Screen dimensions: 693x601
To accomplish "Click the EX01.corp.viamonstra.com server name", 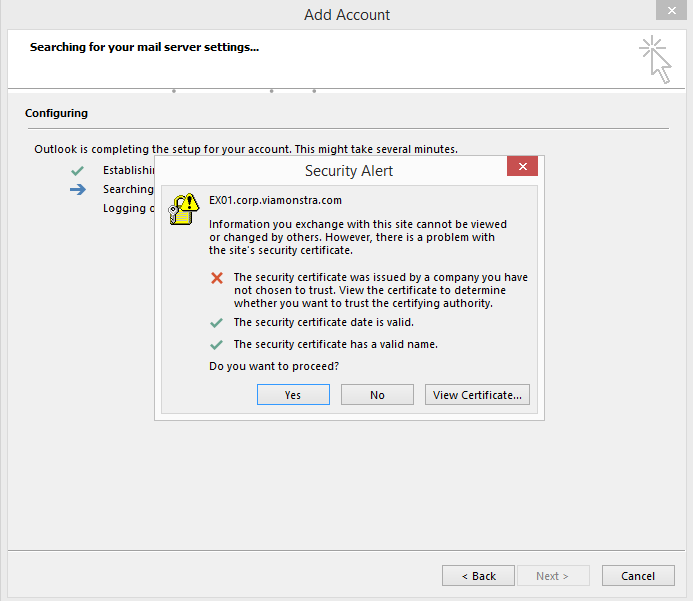I will click(x=275, y=200).
